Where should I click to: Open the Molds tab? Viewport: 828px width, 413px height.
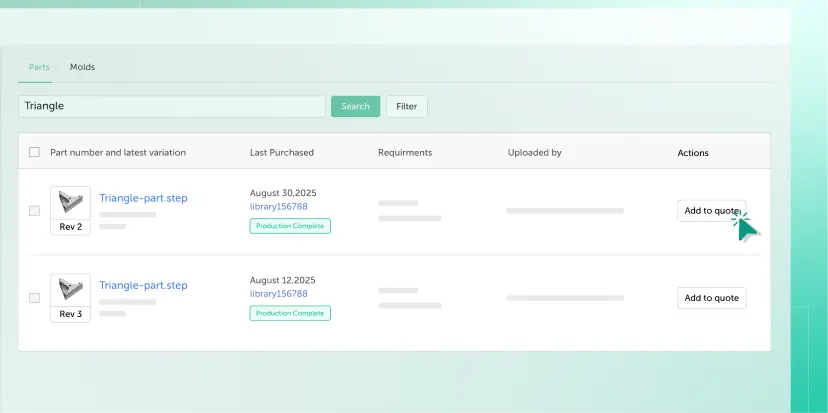tap(82, 67)
